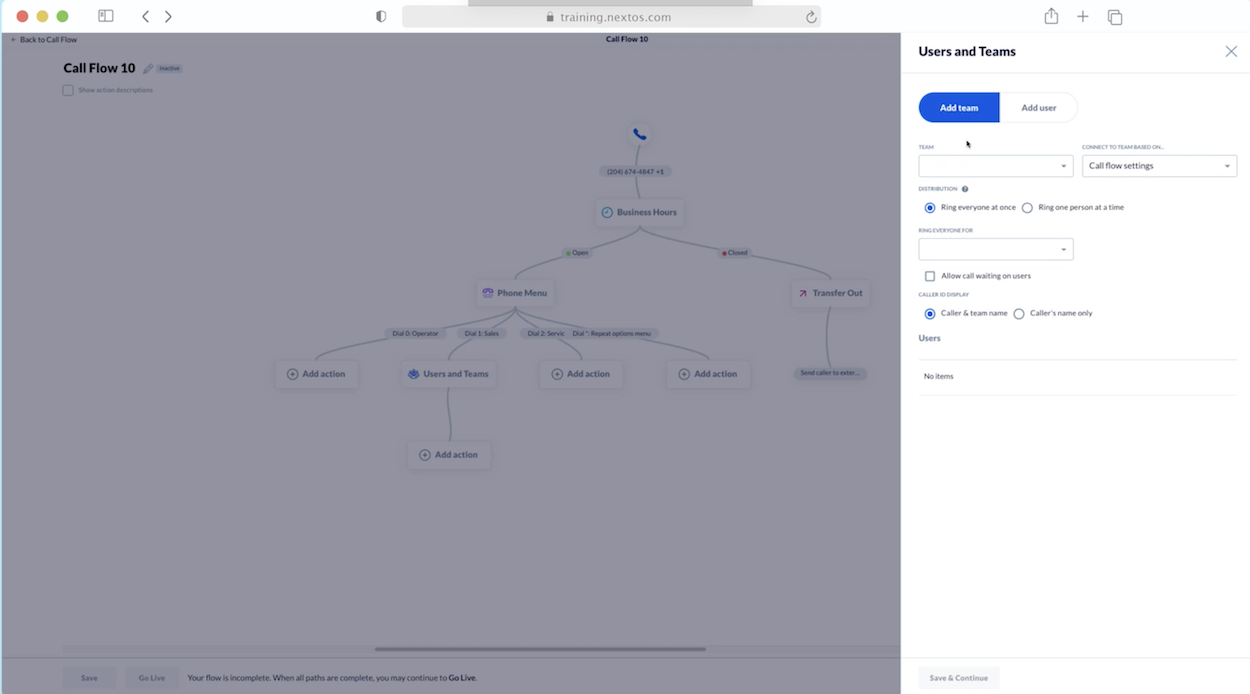
Task: Click the Call Flow 10 title heading
Action: point(99,68)
